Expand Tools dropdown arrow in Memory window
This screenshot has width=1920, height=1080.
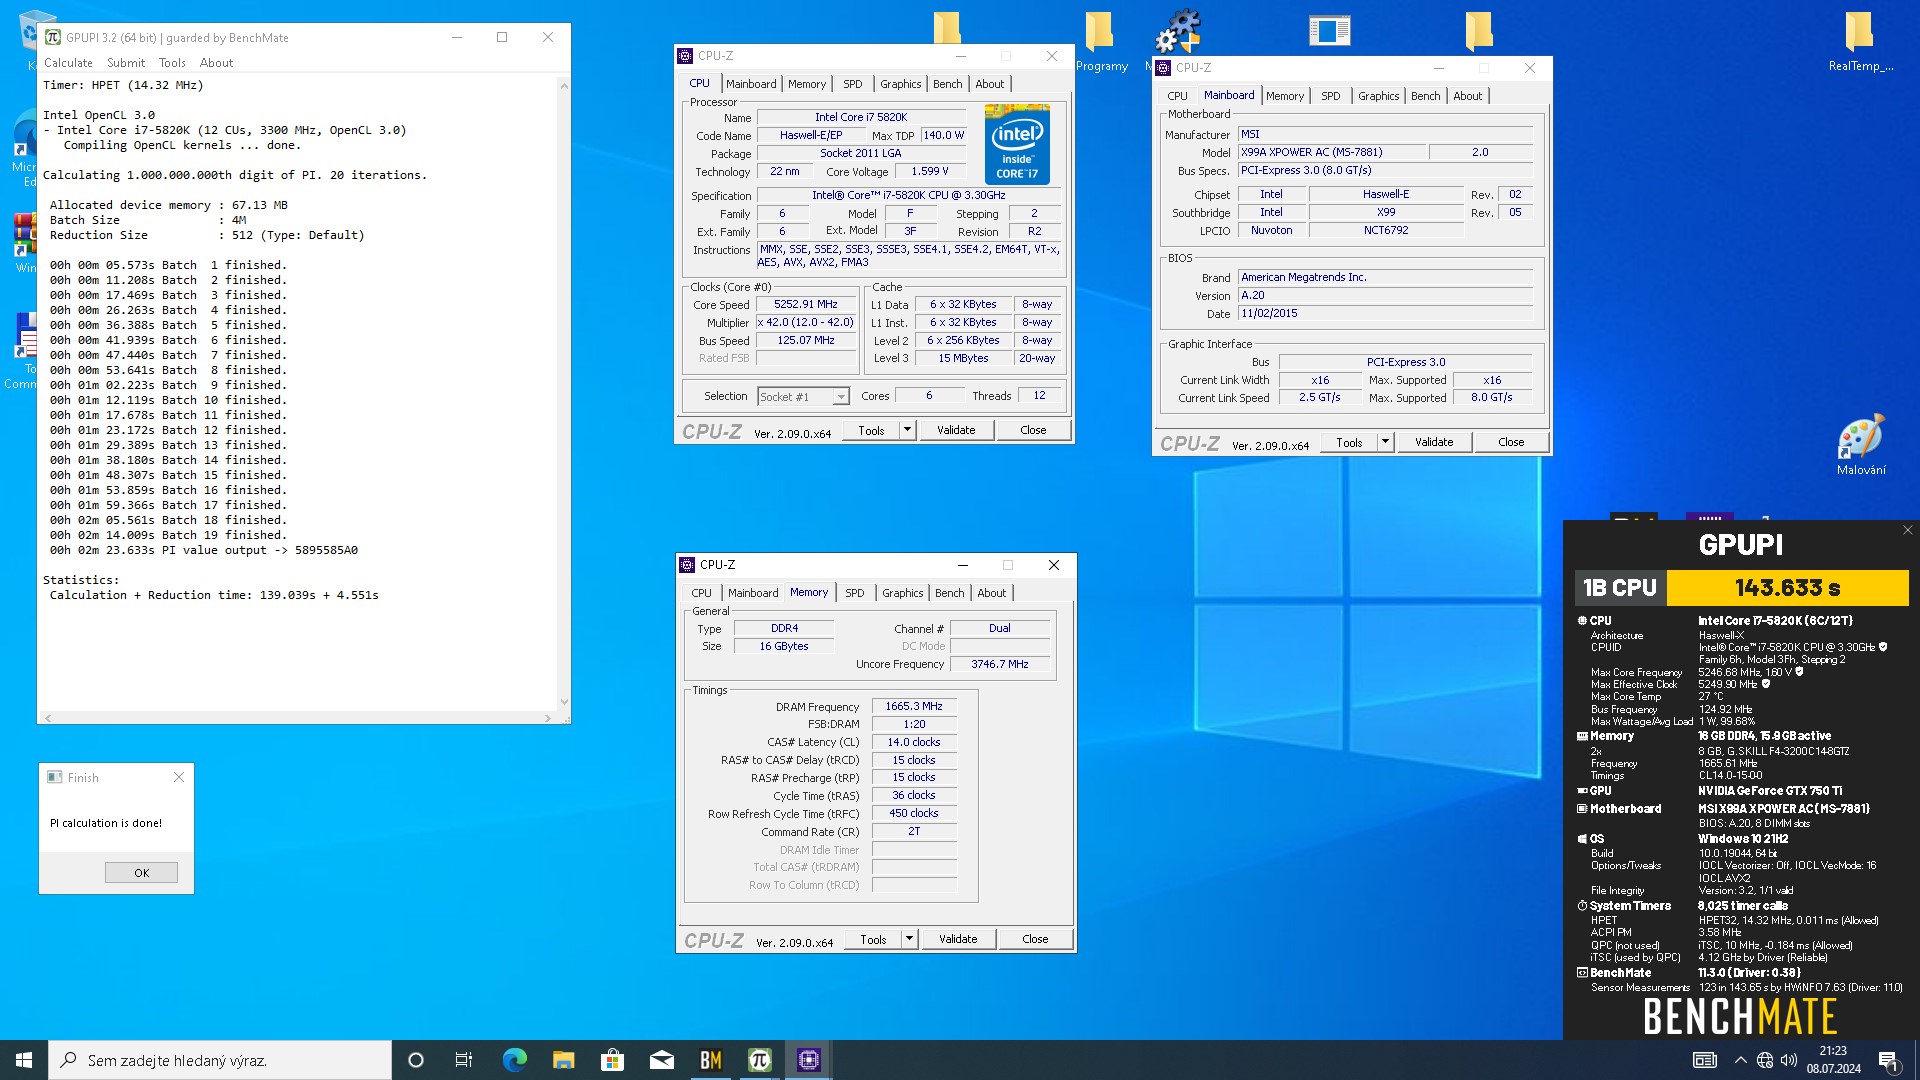pyautogui.click(x=910, y=939)
